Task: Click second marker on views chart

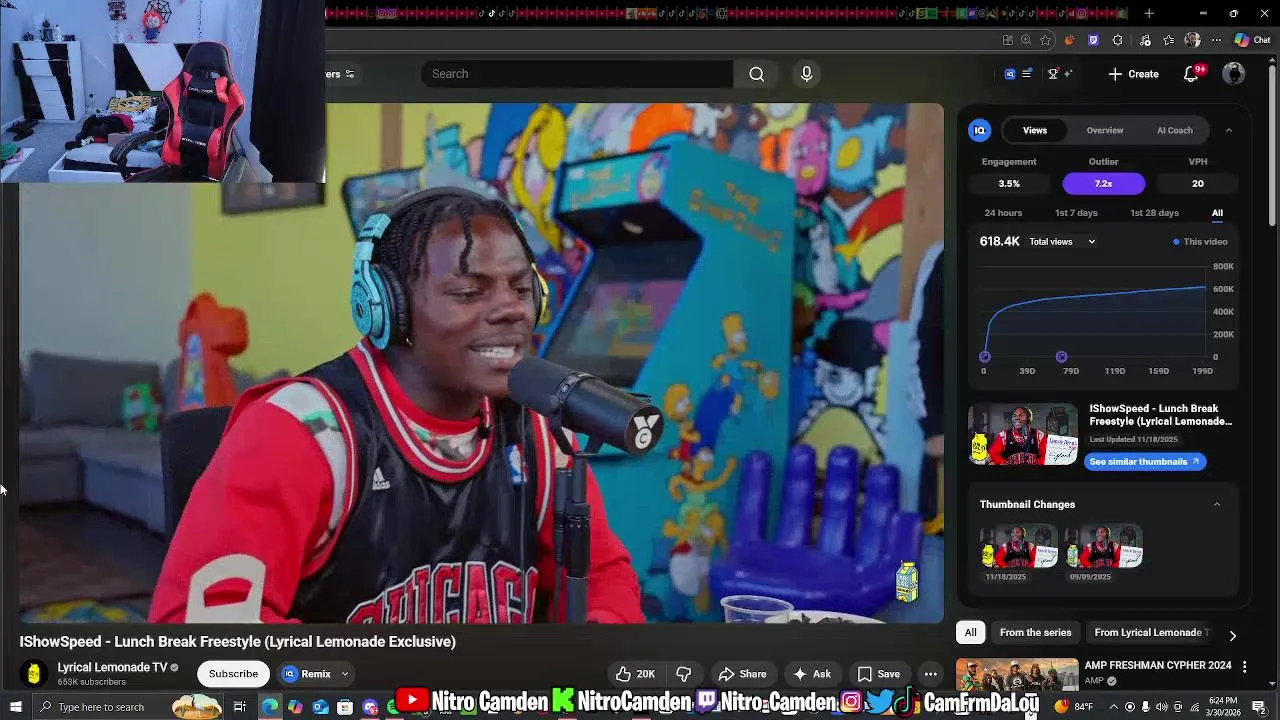Action: pyautogui.click(x=1061, y=356)
